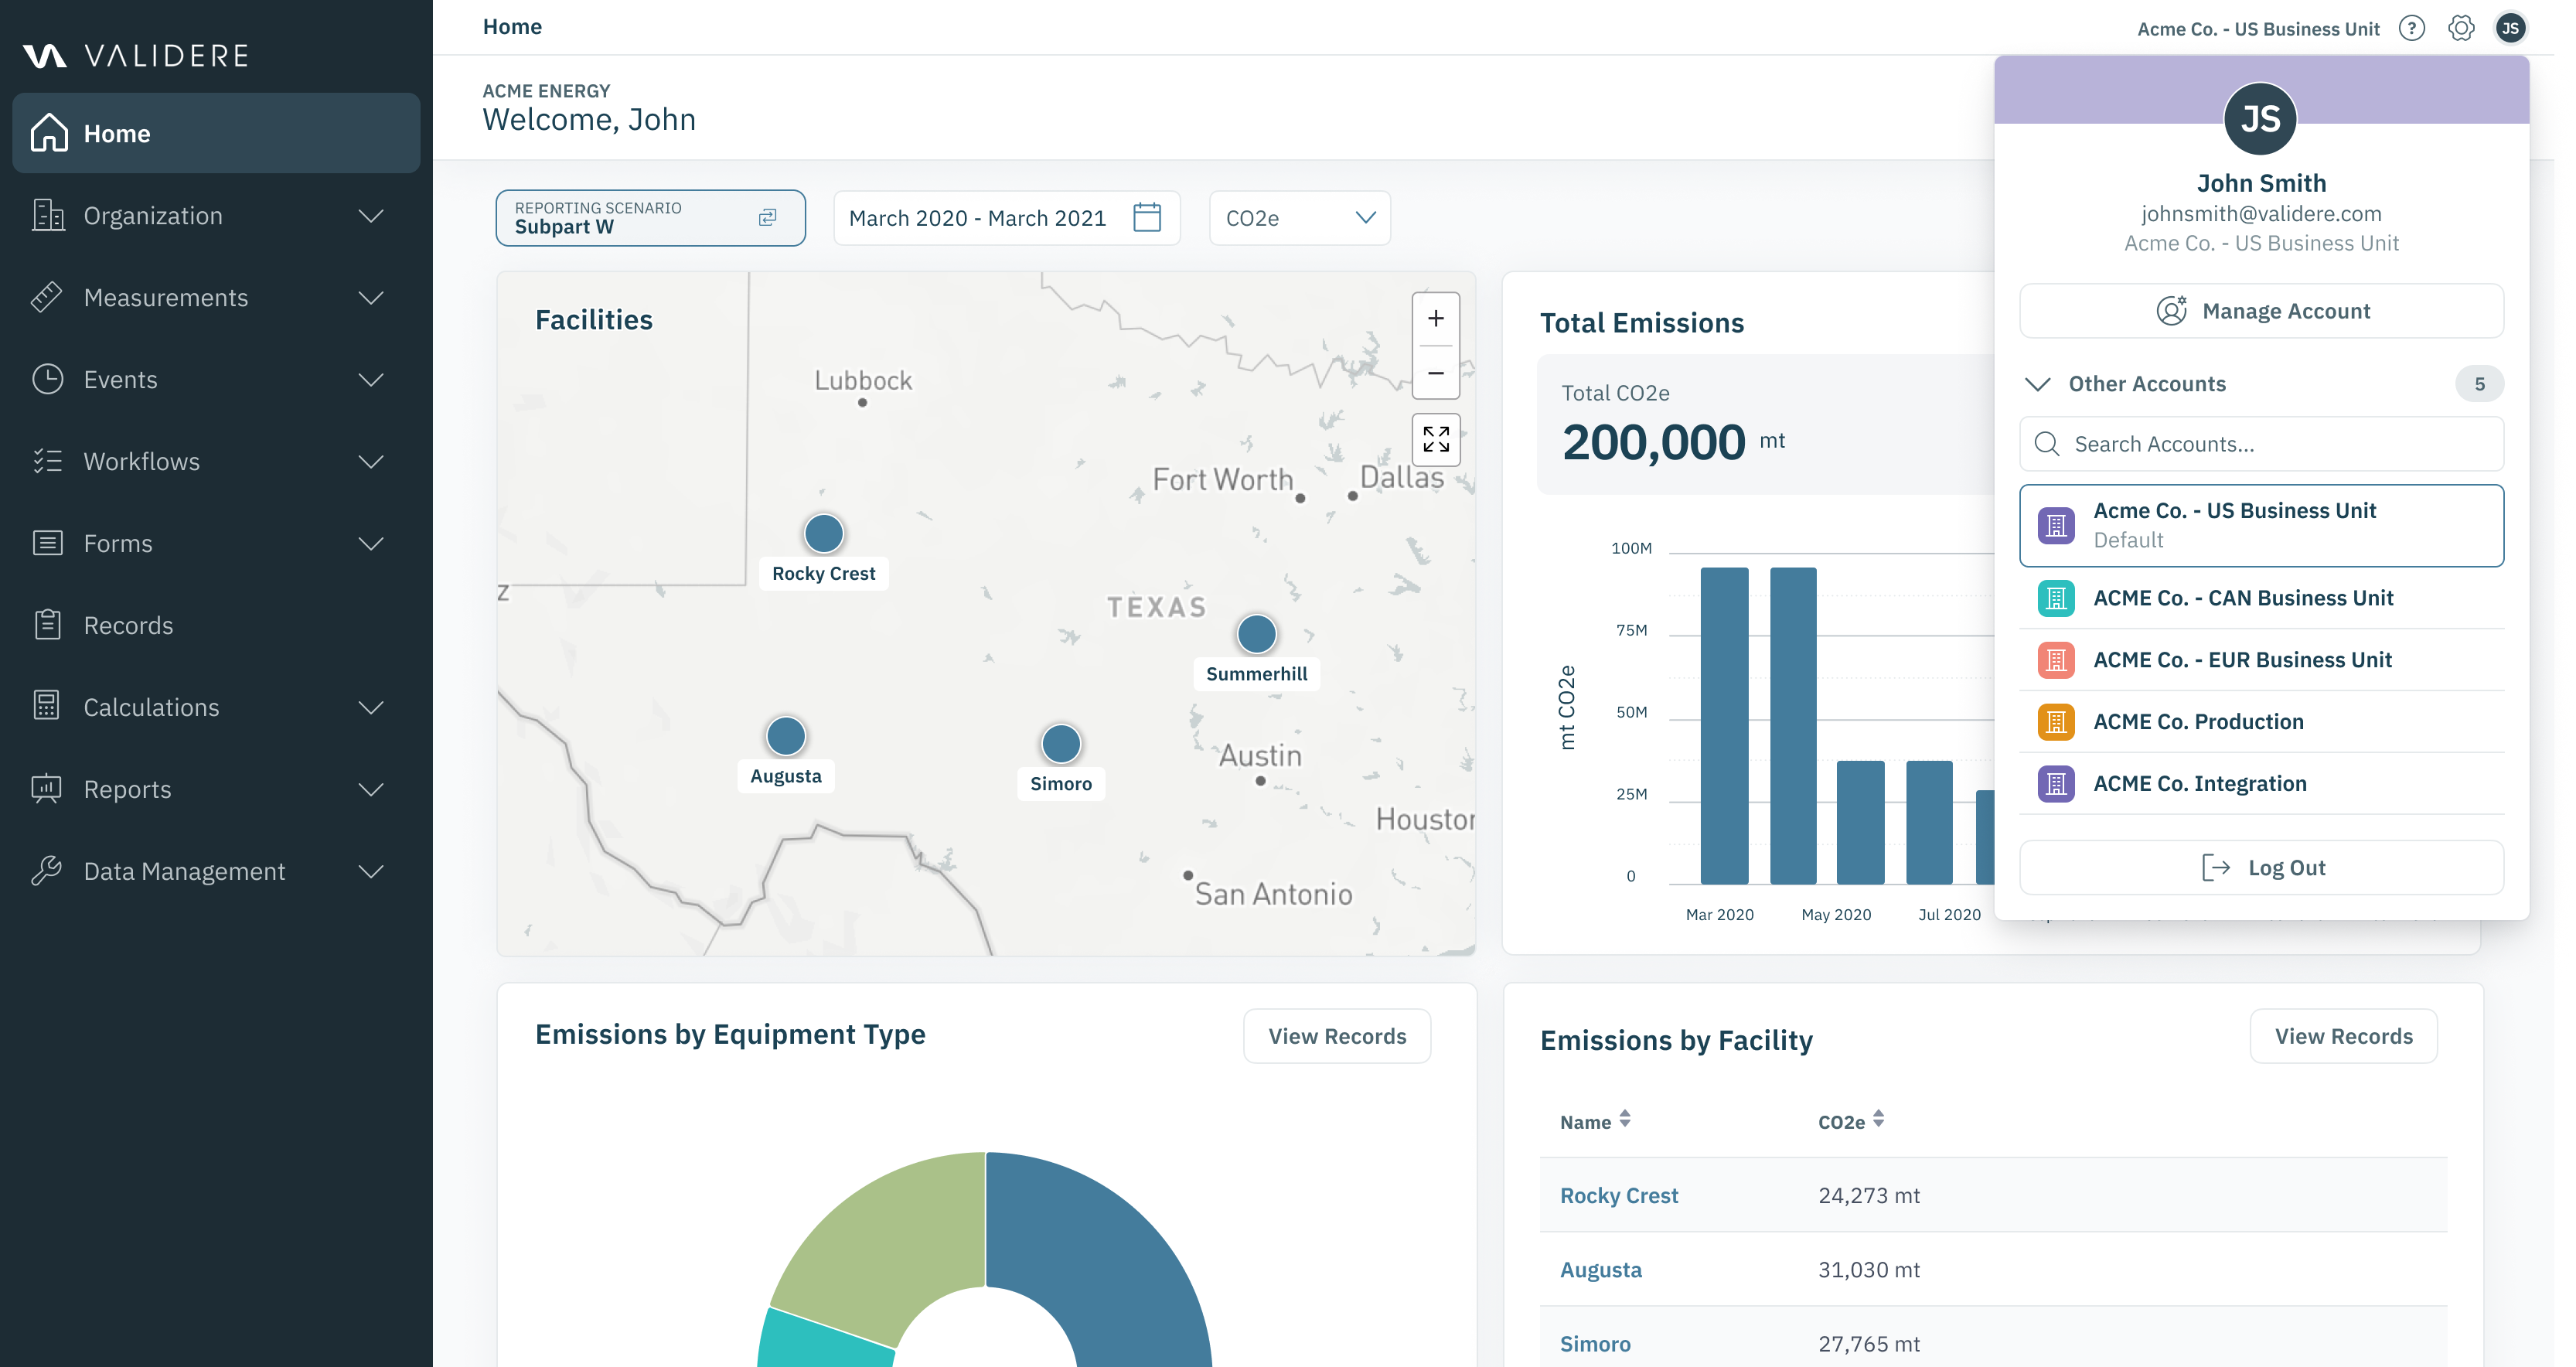This screenshot has height=1367, width=2576.
Task: Click the Validere logo
Action: point(136,55)
